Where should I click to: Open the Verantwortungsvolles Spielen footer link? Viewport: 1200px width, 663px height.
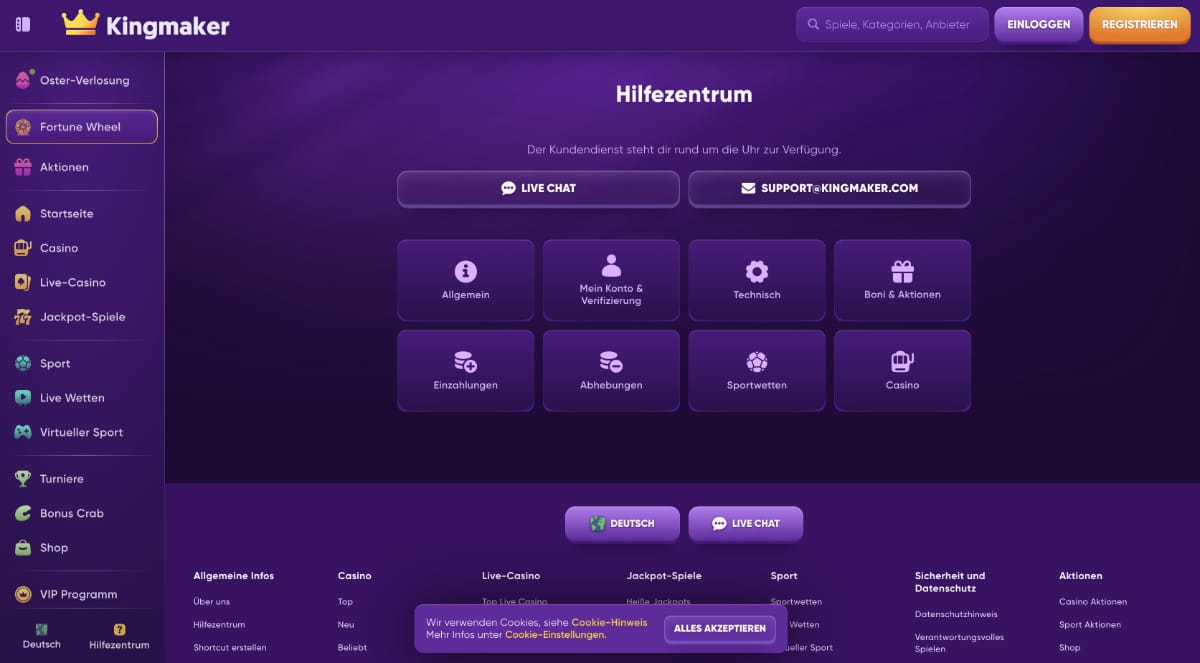[x=960, y=643]
